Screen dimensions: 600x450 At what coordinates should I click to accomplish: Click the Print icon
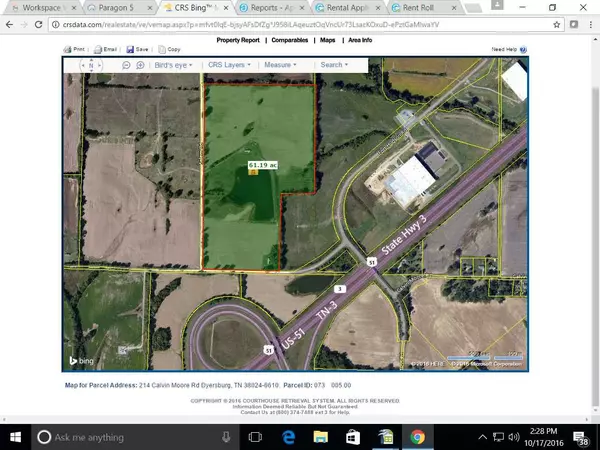(x=68, y=48)
